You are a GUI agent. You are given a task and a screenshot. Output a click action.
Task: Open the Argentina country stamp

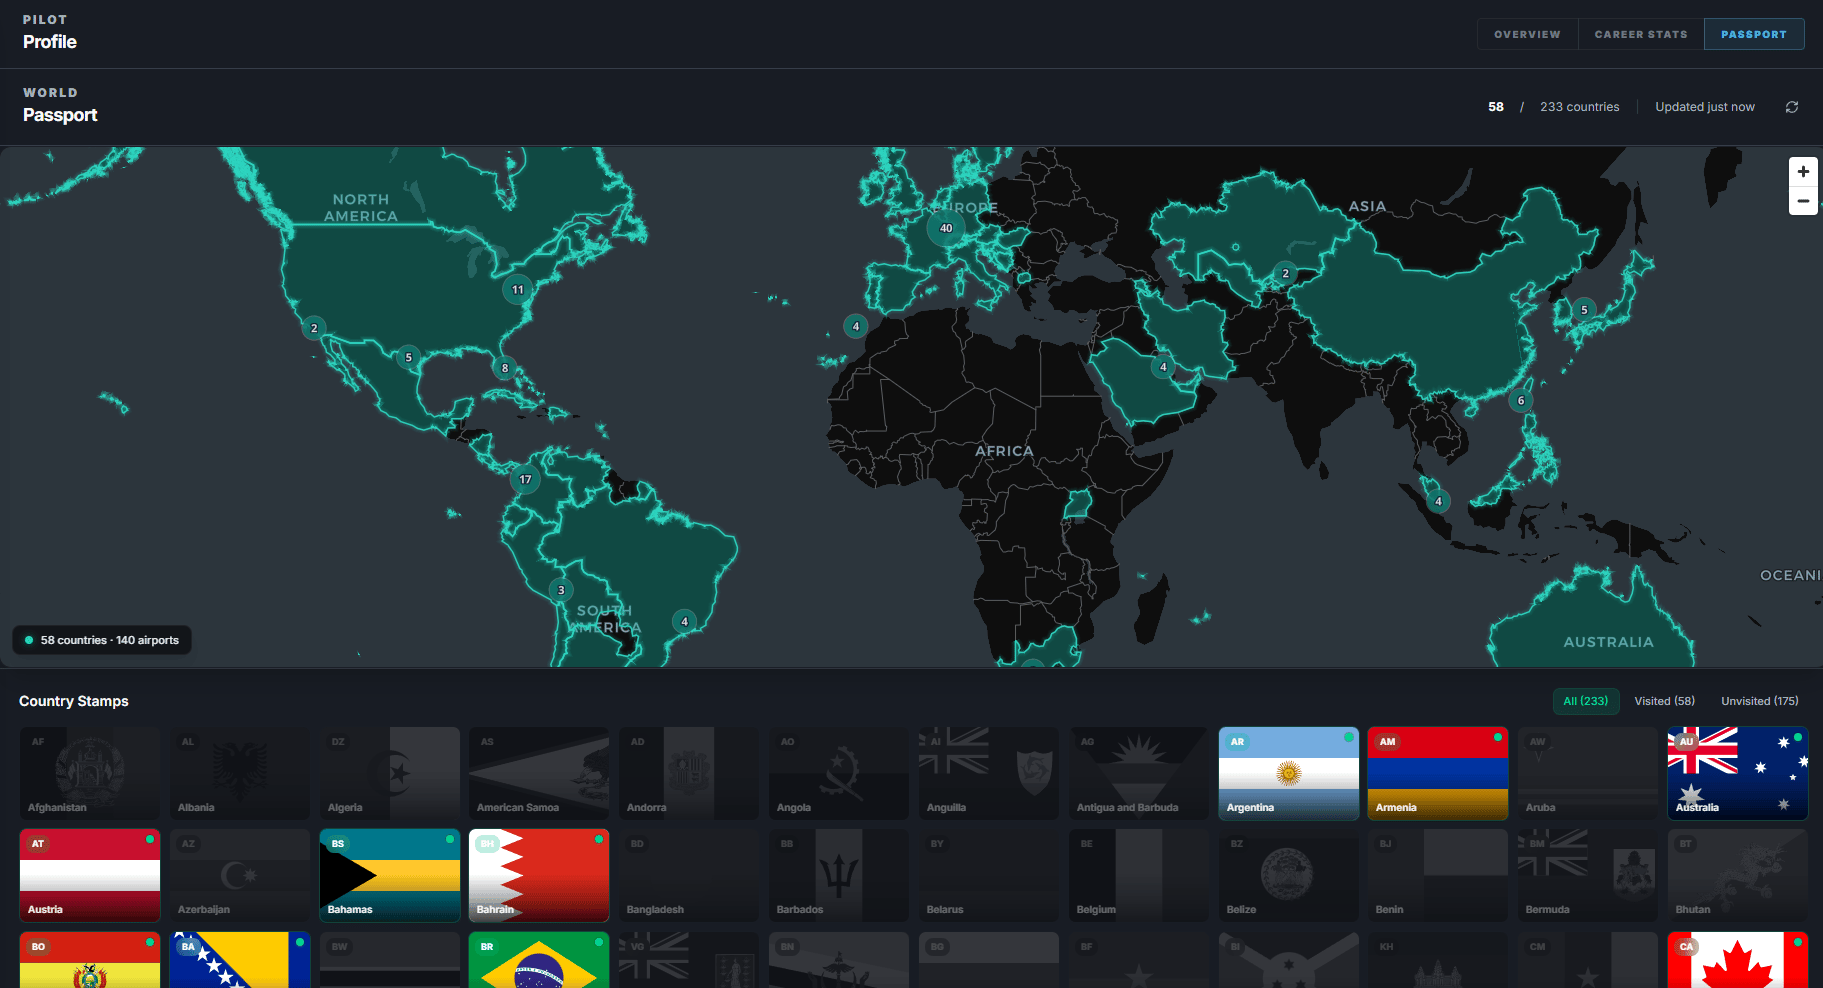point(1288,774)
